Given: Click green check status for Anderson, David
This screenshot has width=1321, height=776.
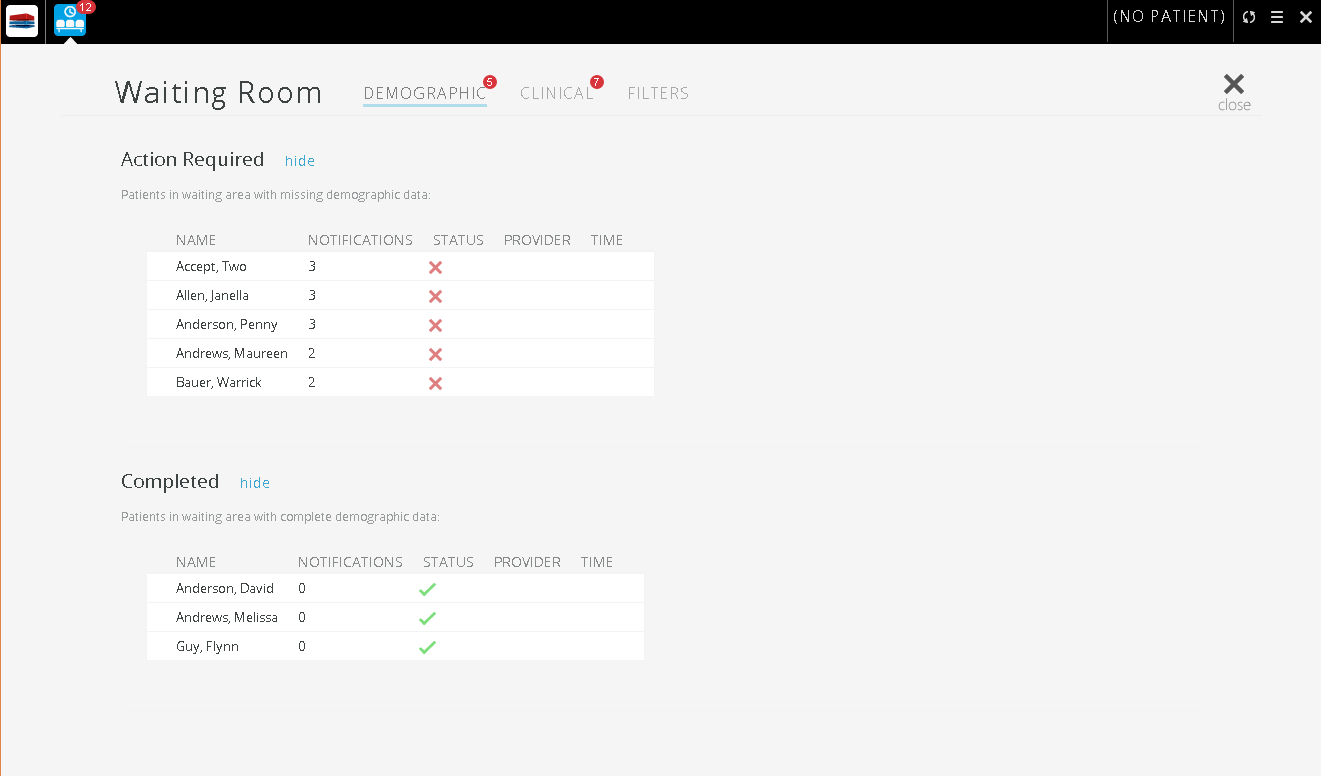Looking at the screenshot, I should 427,589.
